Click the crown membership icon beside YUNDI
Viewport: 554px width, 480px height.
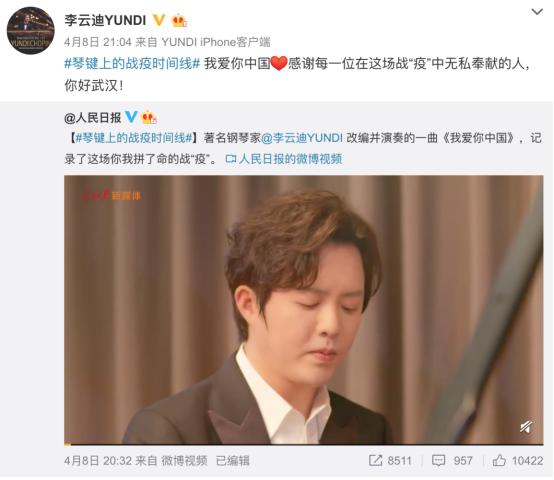point(179,20)
